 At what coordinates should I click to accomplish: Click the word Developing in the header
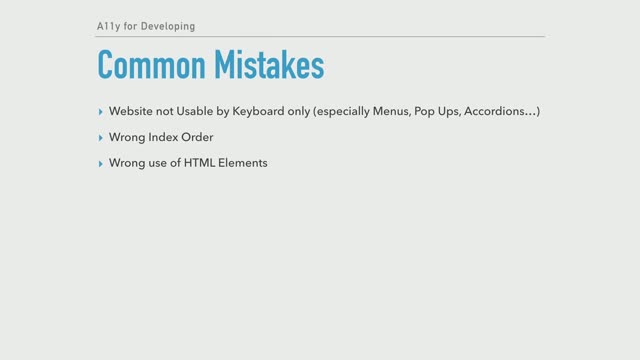coord(168,27)
